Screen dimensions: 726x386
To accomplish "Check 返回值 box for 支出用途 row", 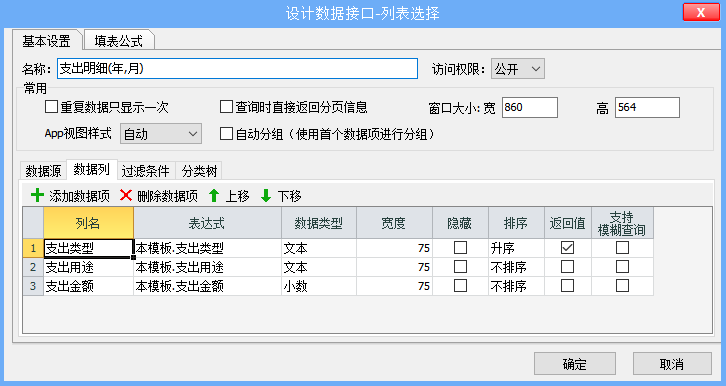I will coord(567,267).
